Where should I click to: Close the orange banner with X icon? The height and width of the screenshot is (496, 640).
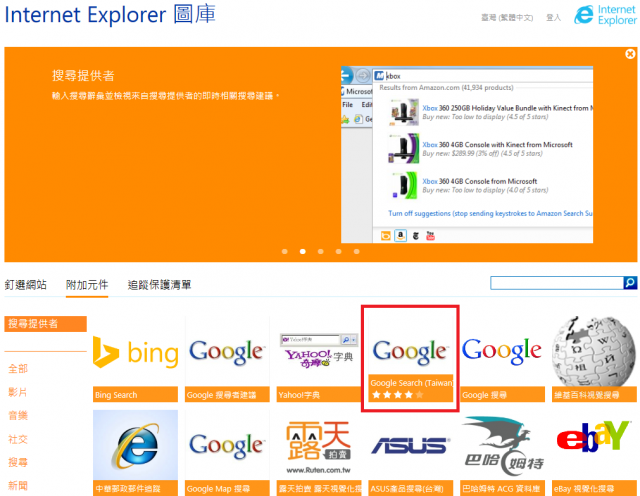(630, 54)
